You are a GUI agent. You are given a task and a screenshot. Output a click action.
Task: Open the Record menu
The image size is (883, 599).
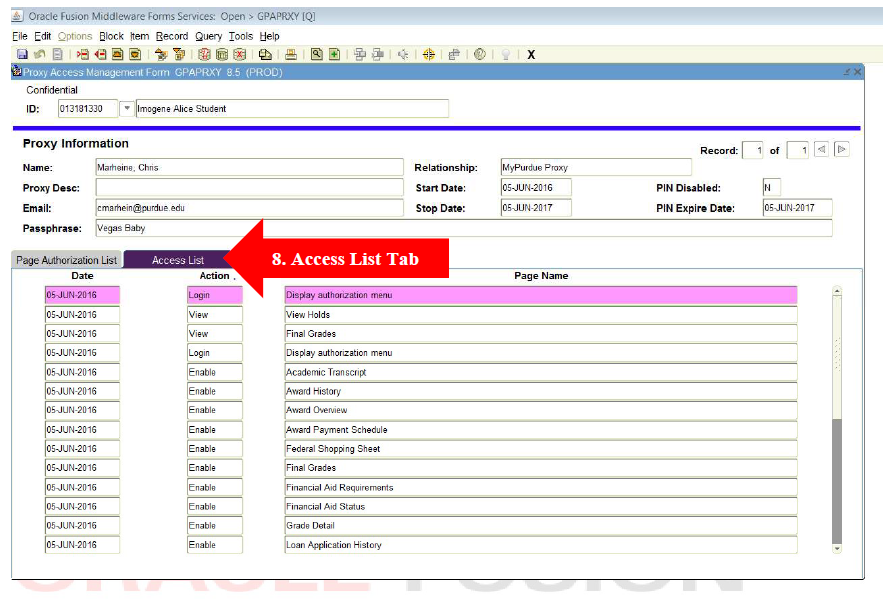172,36
